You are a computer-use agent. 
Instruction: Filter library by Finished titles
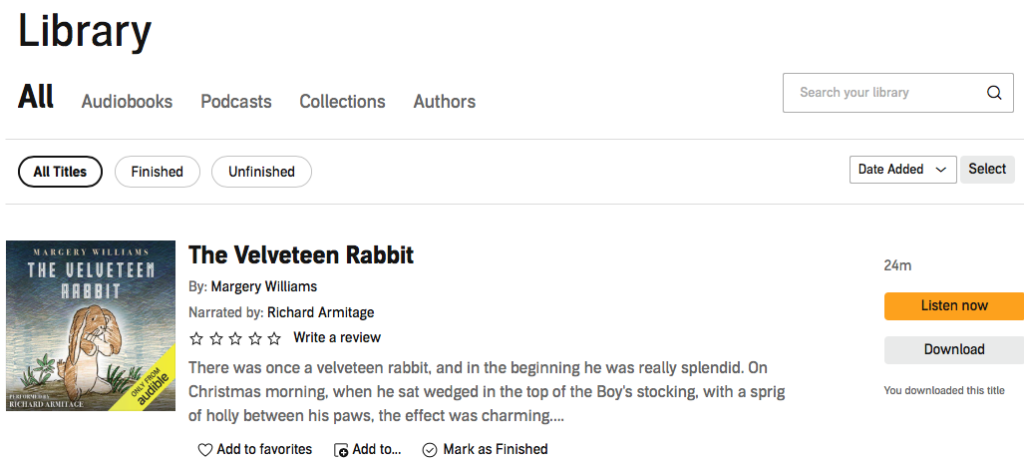pos(157,172)
